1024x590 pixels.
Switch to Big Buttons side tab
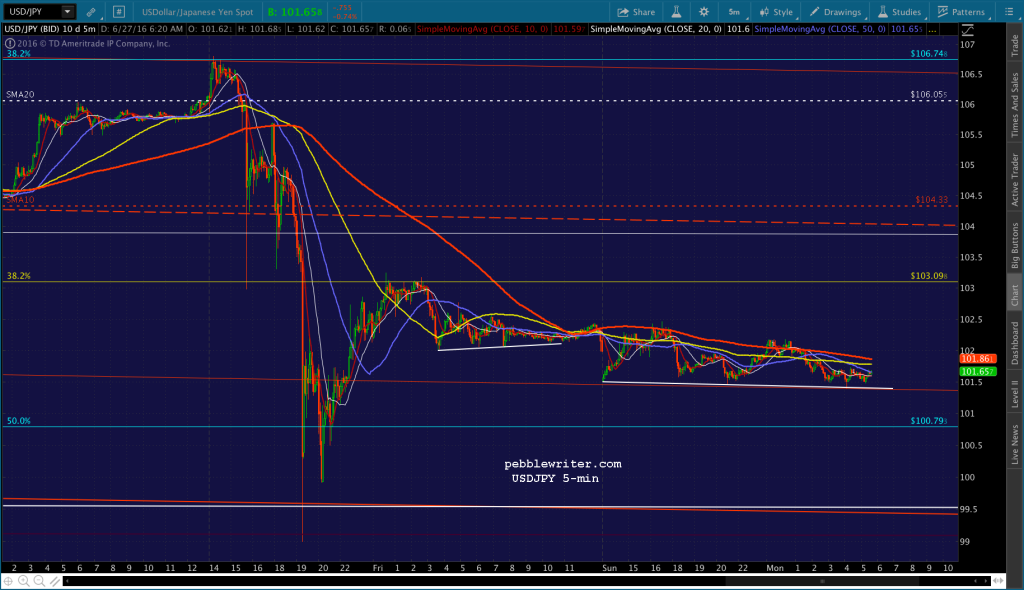pyautogui.click(x=1015, y=246)
